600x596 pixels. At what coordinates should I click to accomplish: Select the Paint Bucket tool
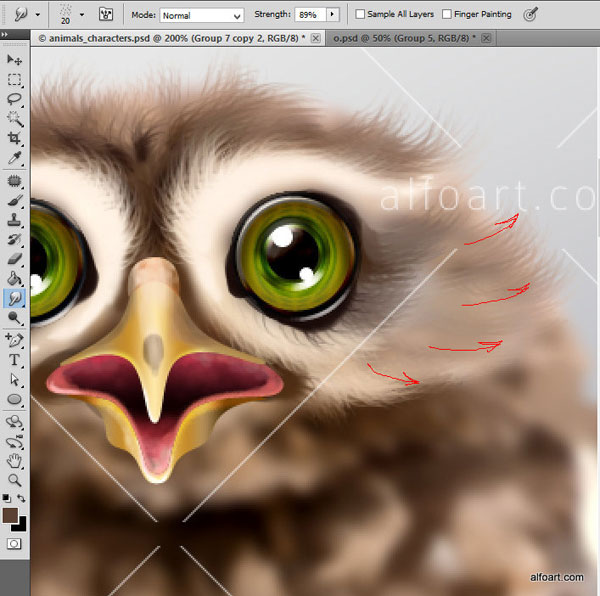point(15,279)
